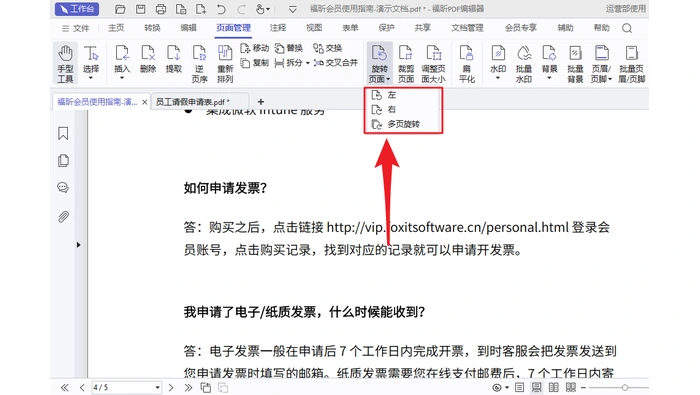Switch to the 保护 protect tab
Viewport: 700px width, 395px height.
click(386, 28)
